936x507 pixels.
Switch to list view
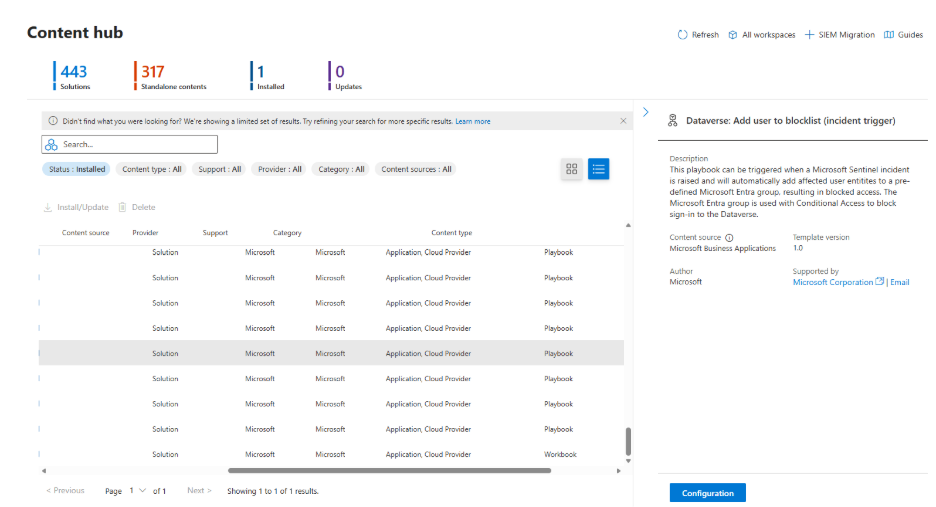[598, 169]
